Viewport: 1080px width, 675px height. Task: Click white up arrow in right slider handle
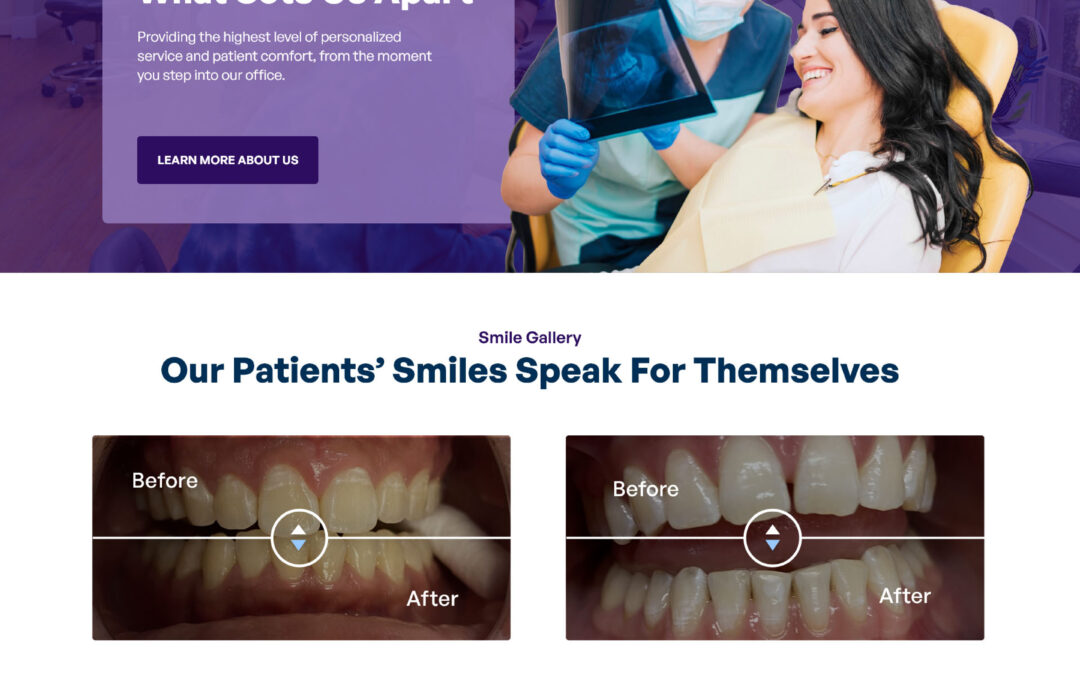tap(772, 530)
